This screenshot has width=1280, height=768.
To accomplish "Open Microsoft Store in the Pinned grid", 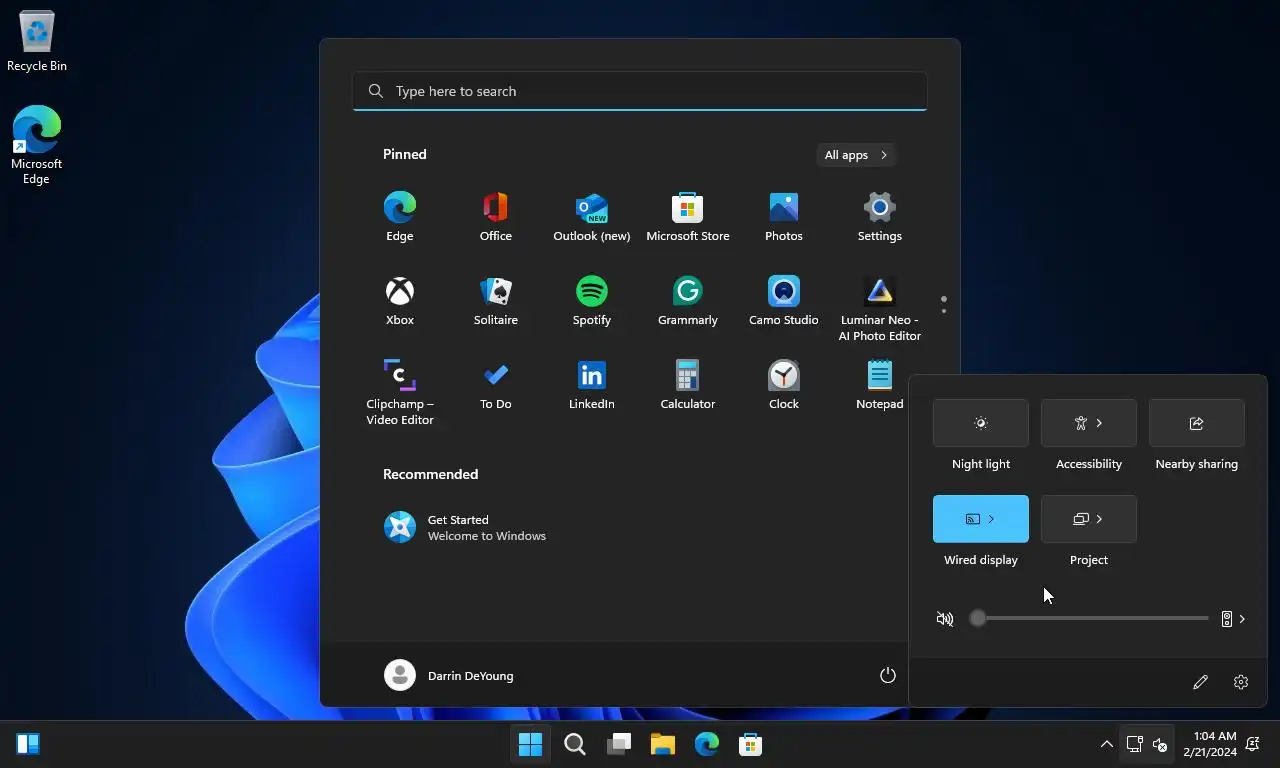I will 687,216.
